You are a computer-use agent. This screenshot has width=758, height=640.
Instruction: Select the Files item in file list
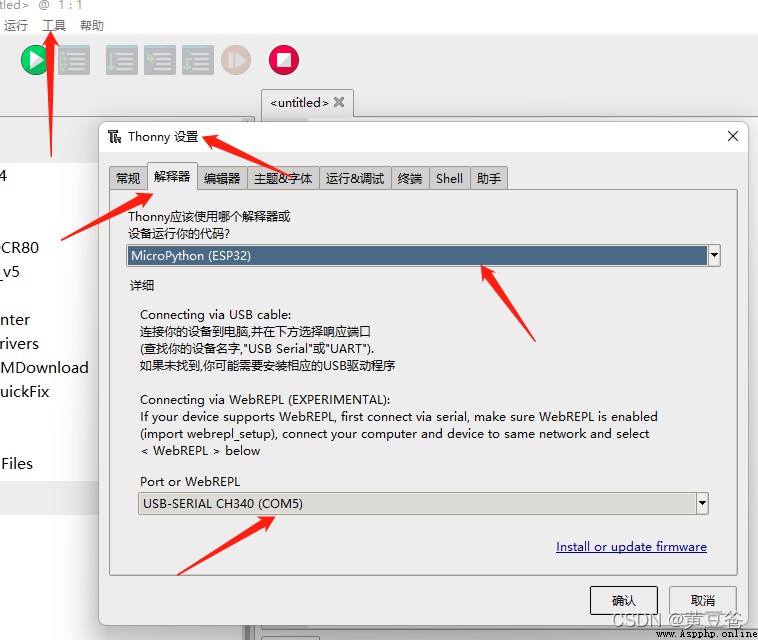(17, 464)
